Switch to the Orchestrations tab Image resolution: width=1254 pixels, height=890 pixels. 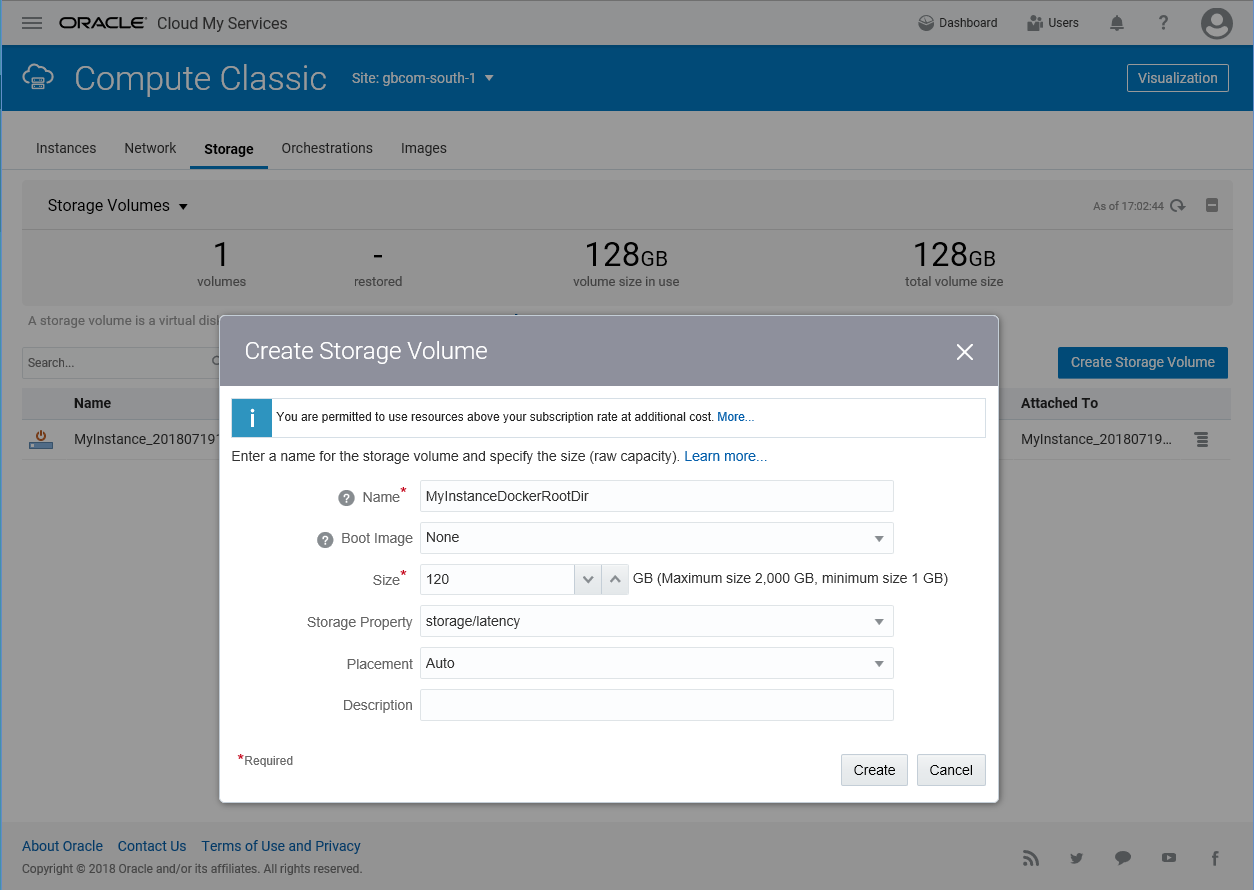327,148
